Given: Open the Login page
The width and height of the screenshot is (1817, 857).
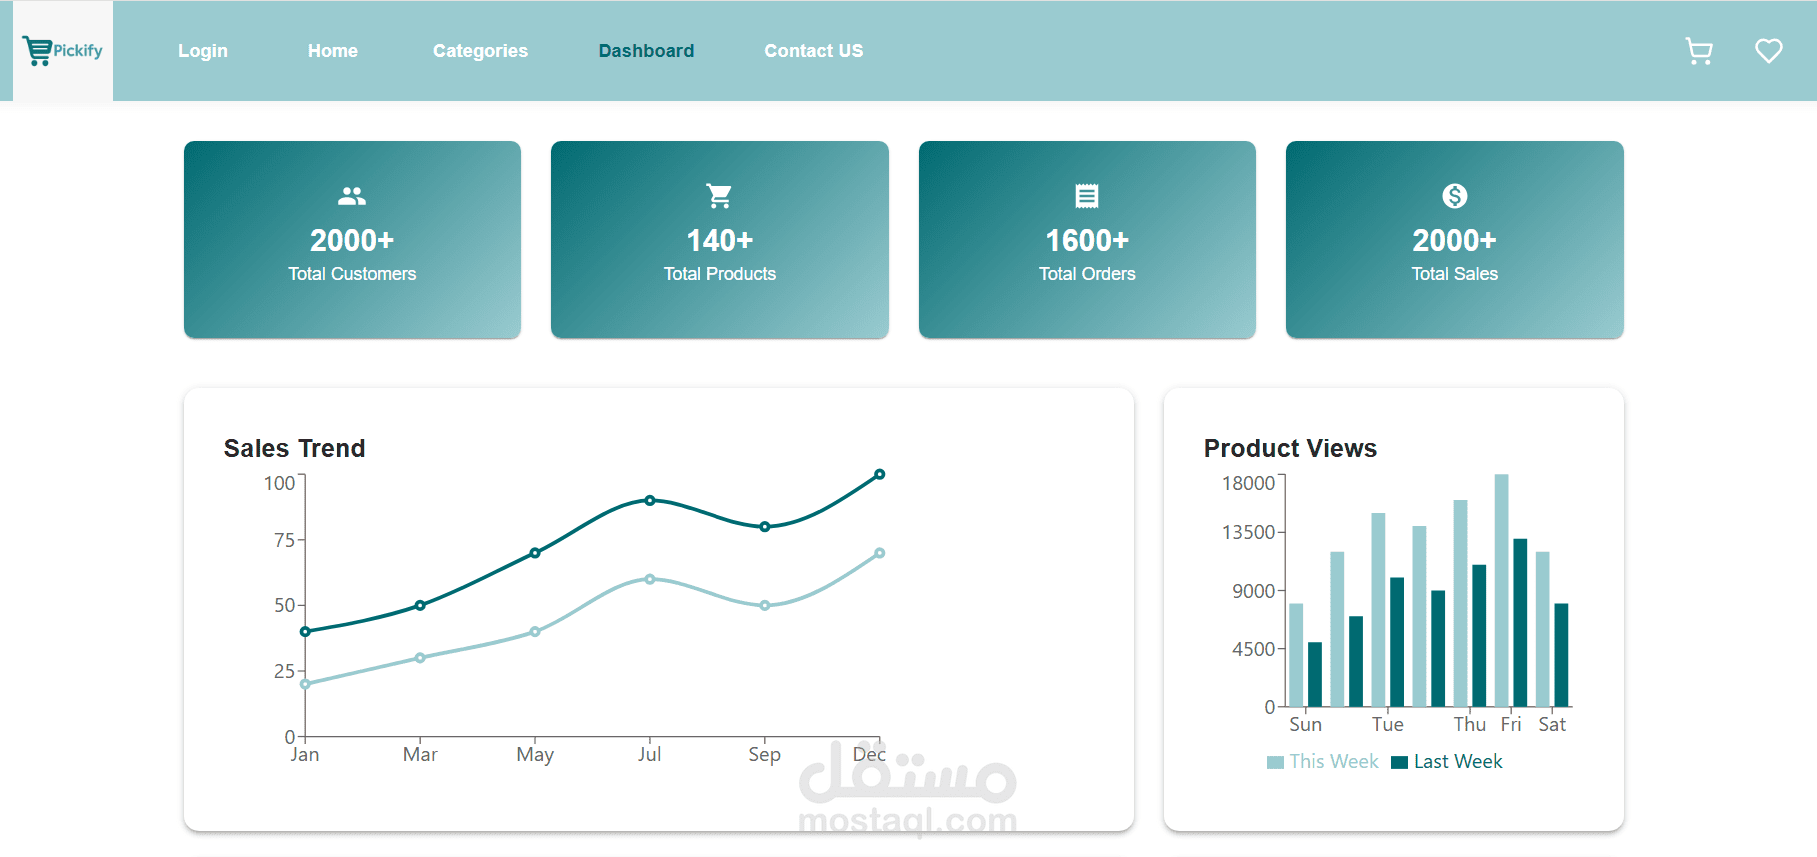Looking at the screenshot, I should coord(203,51).
